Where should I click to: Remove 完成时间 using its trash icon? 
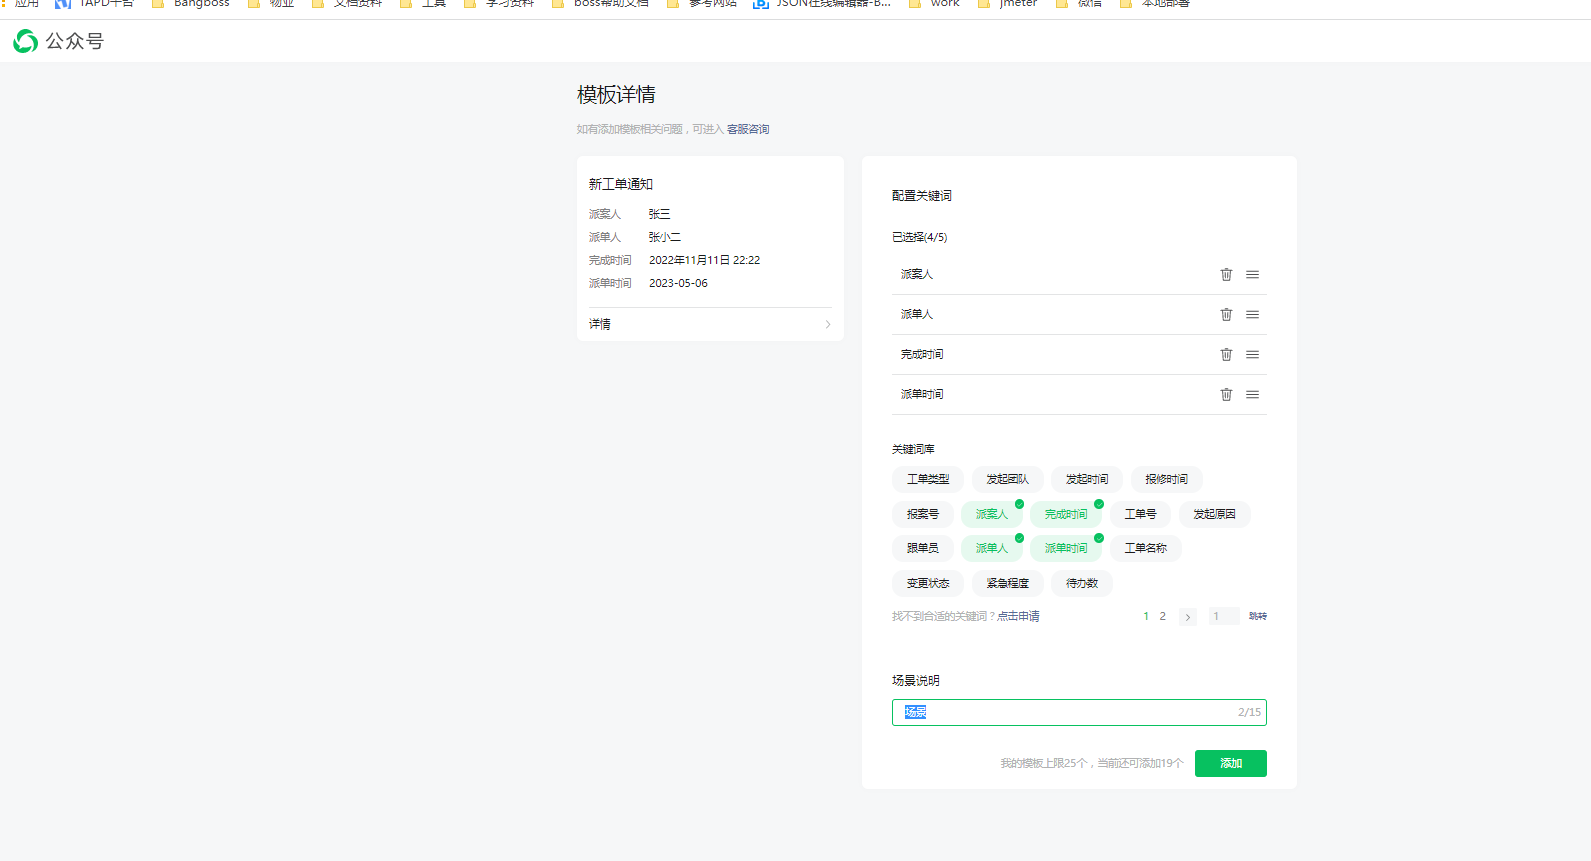point(1226,354)
